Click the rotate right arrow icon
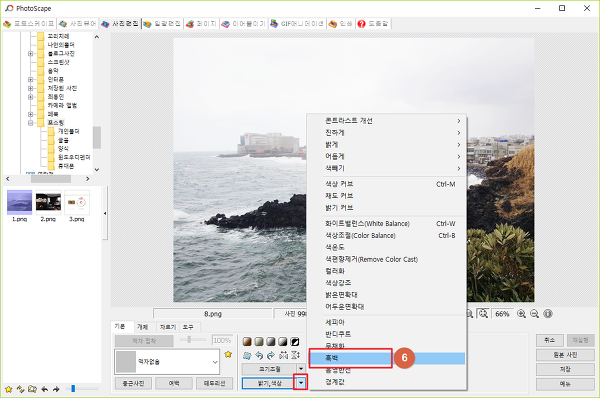 (271, 356)
